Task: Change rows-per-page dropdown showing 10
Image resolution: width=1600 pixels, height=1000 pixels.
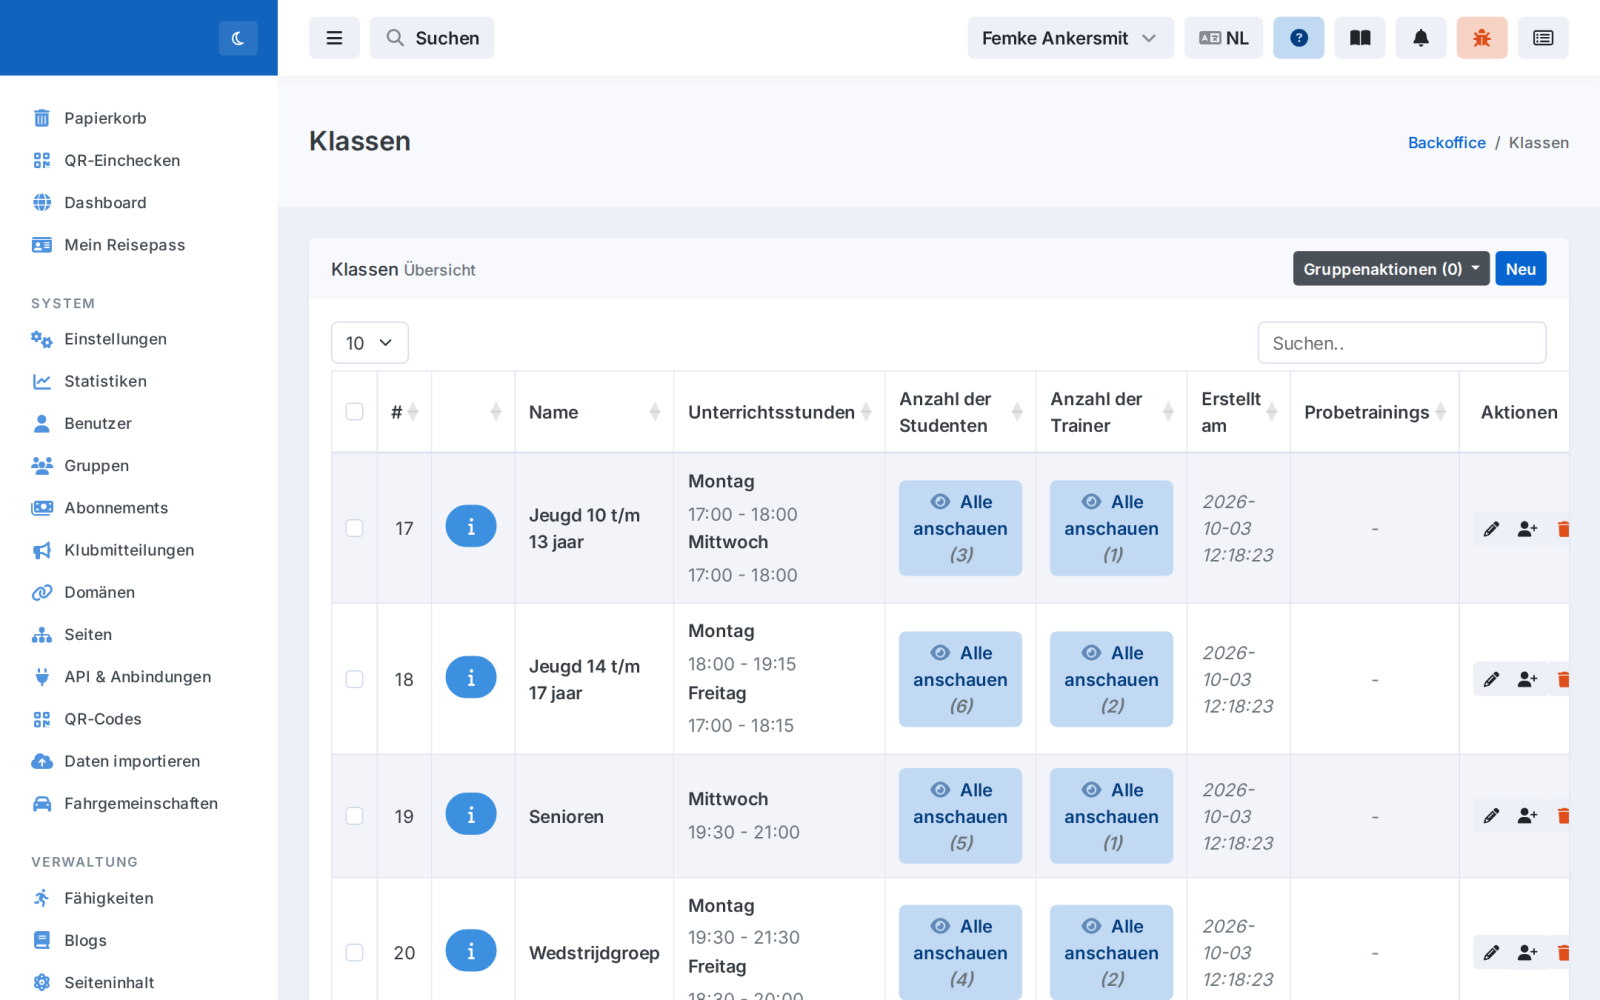Action: (369, 343)
